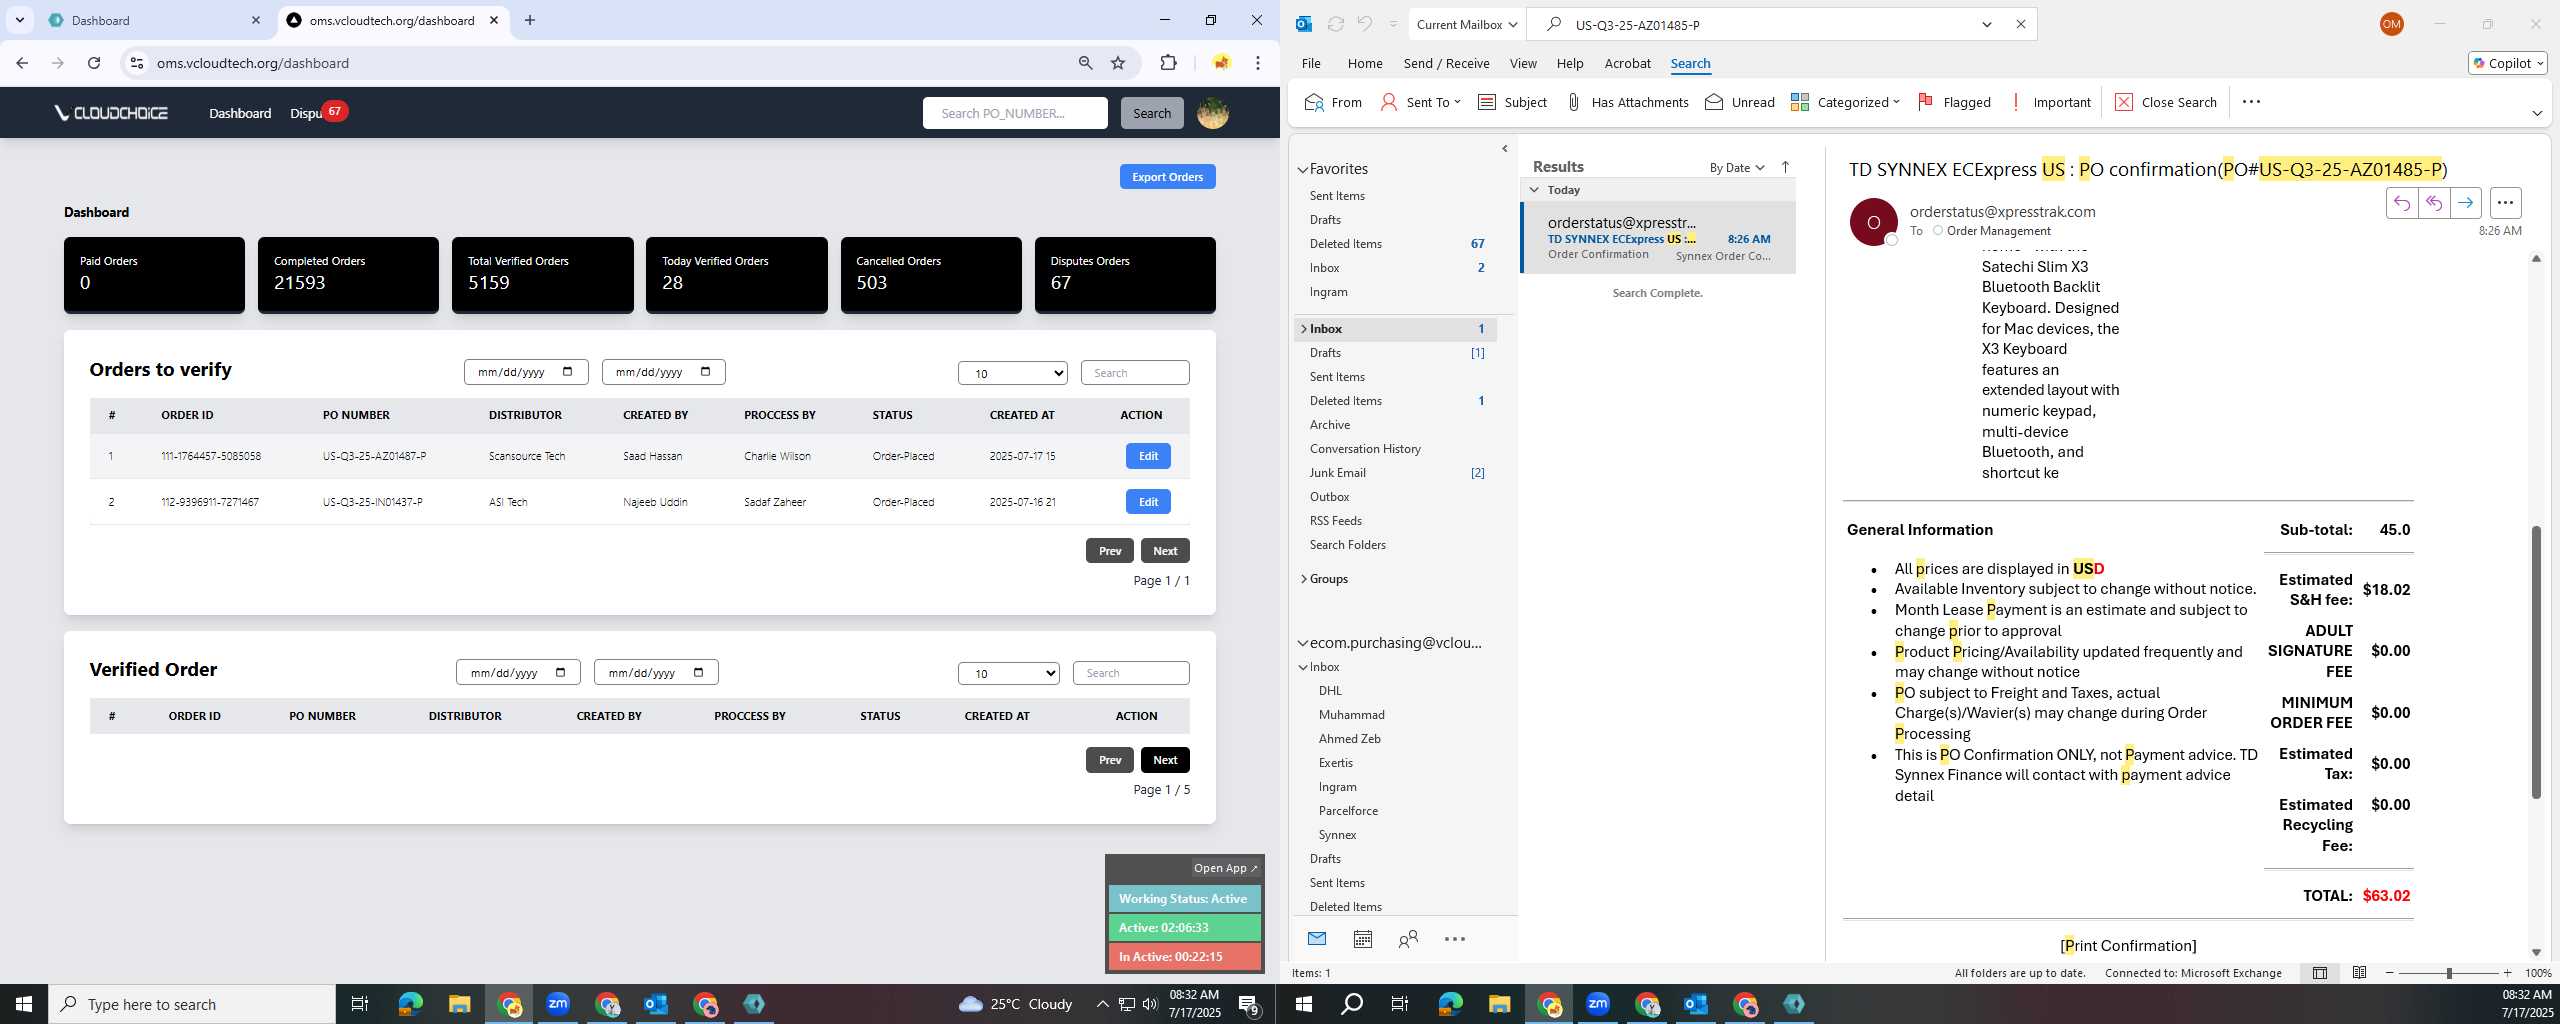Click the Forward arrow icon in Outlook email

(x=2465, y=203)
